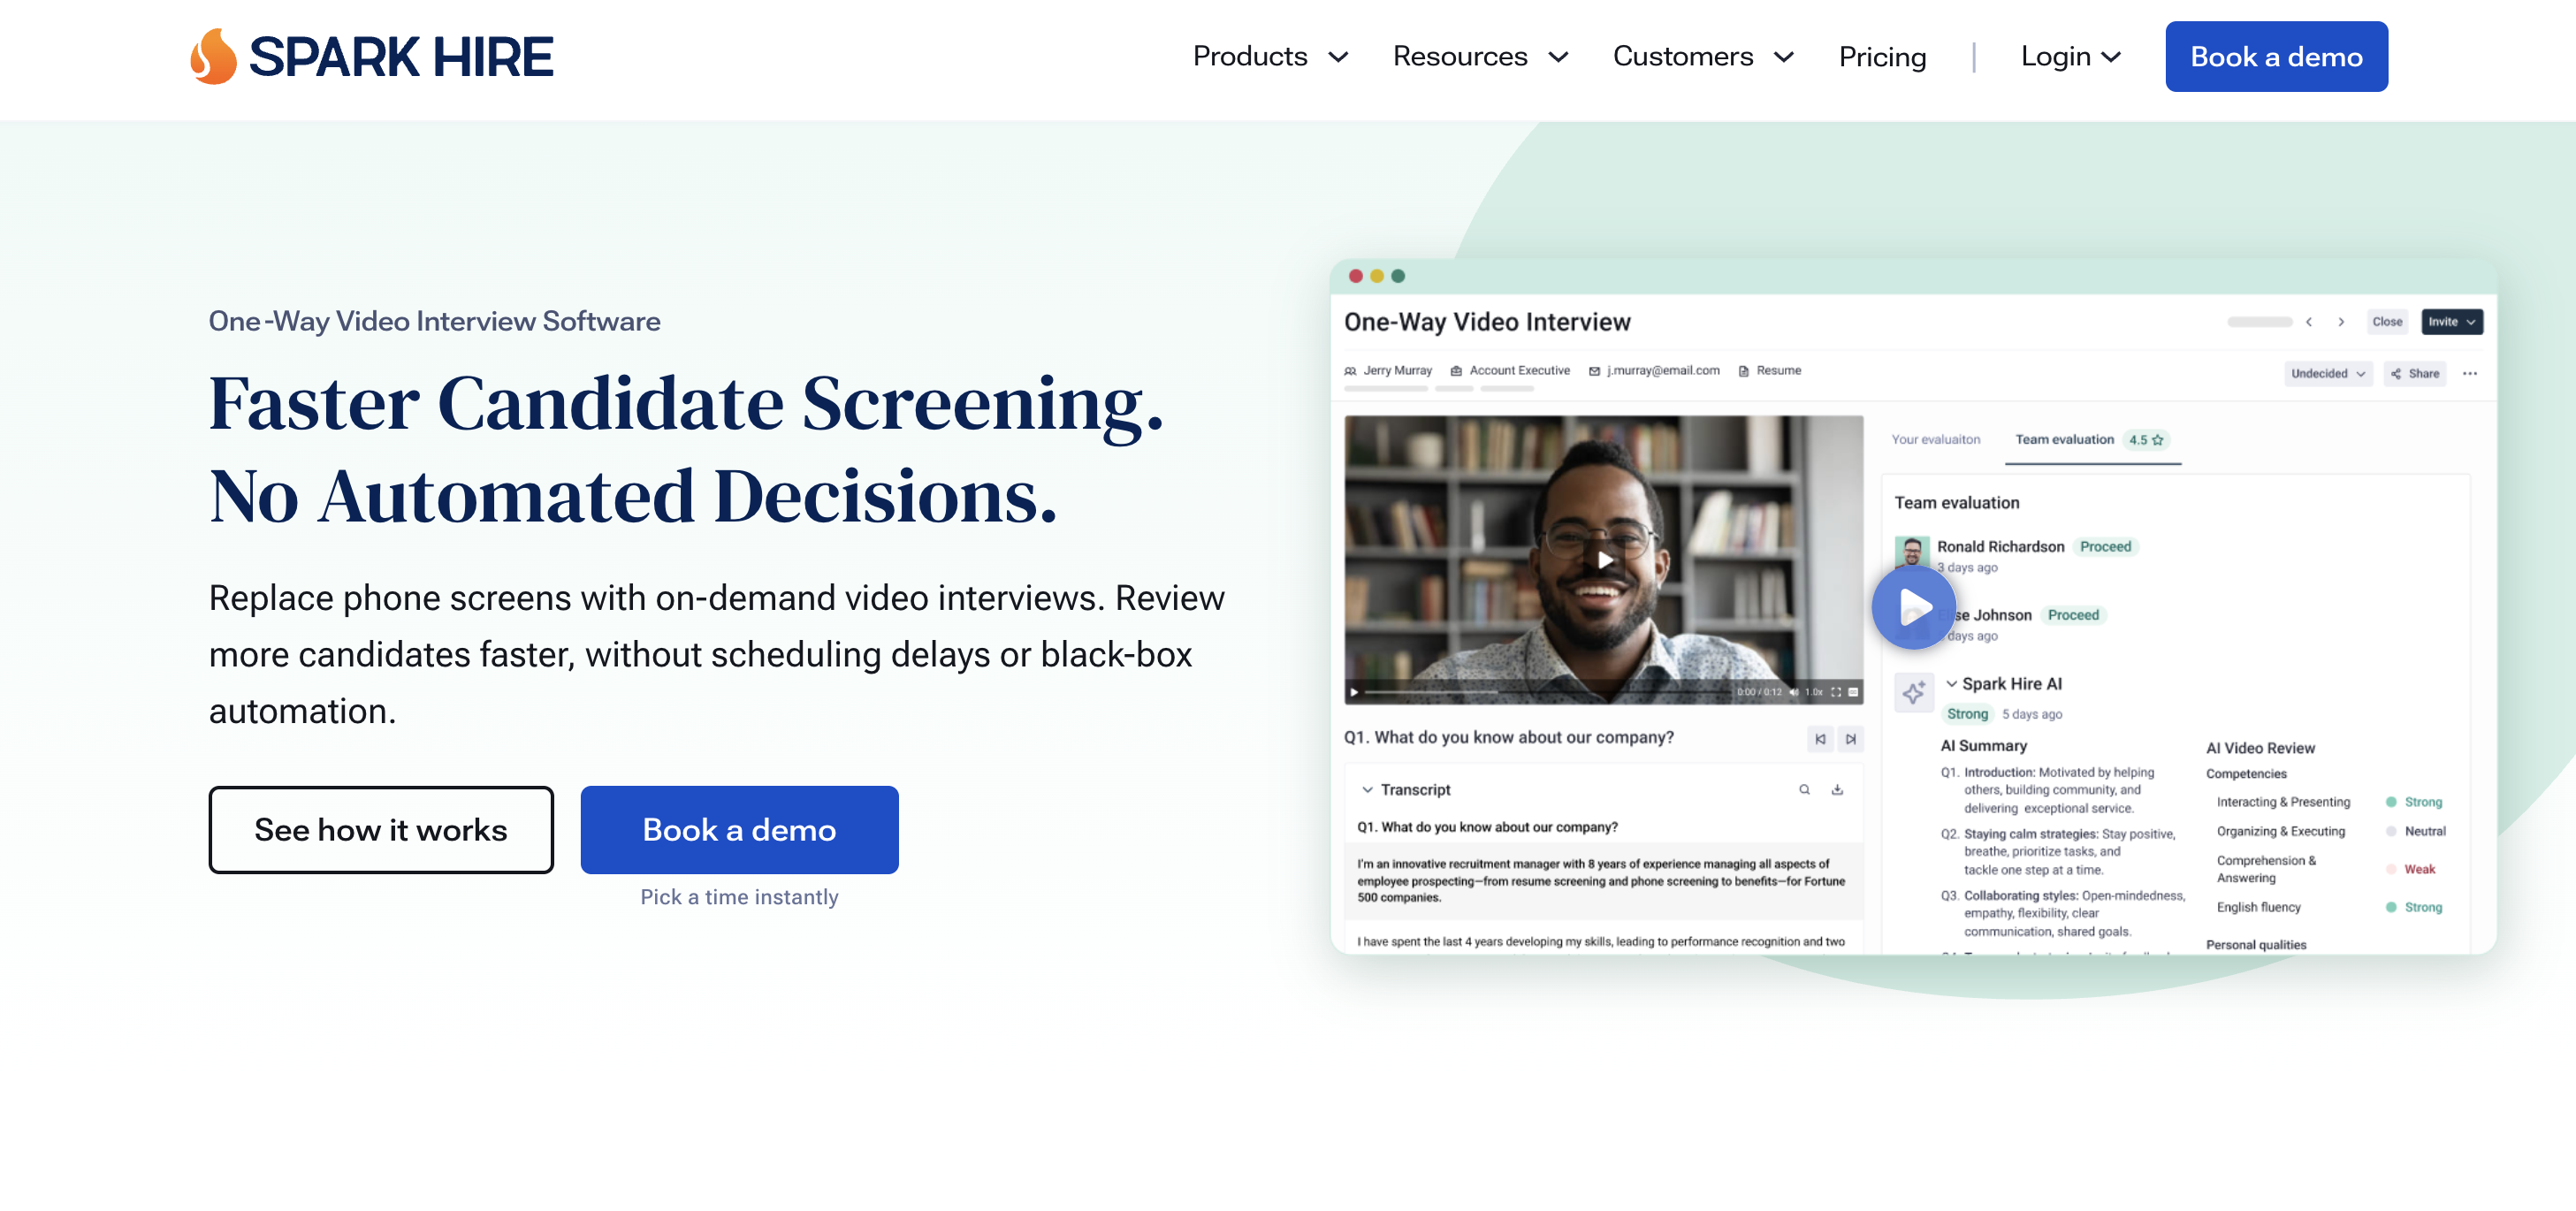The width and height of the screenshot is (2576, 1211).
Task: Click Johnson's Proceed badge
Action: [2073, 616]
